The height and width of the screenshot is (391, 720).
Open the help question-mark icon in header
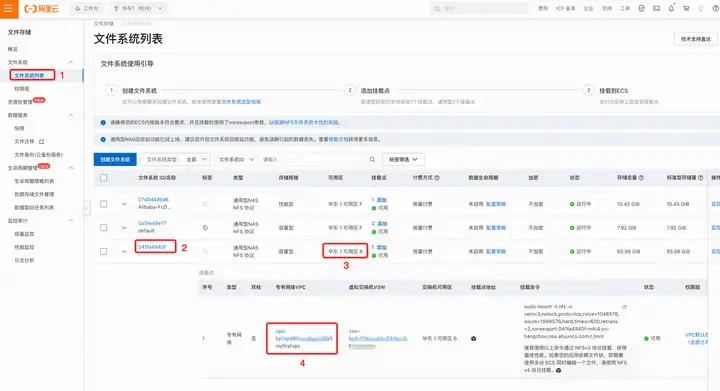715,8
